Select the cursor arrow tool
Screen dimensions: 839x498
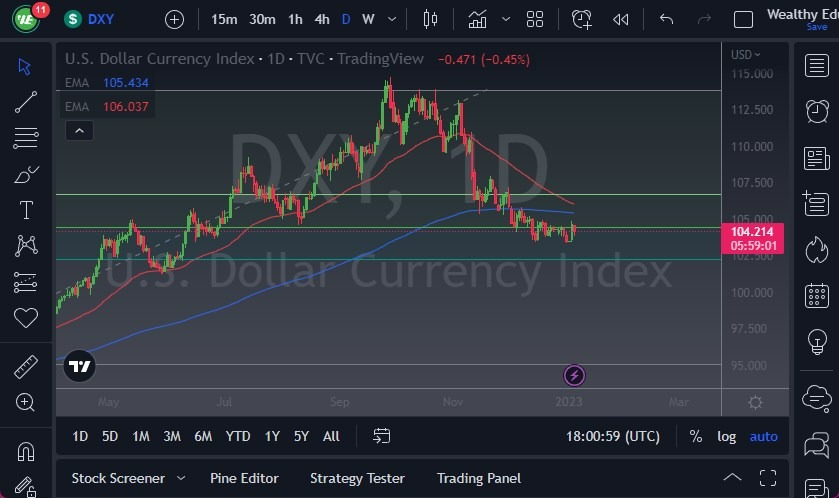[x=25, y=66]
